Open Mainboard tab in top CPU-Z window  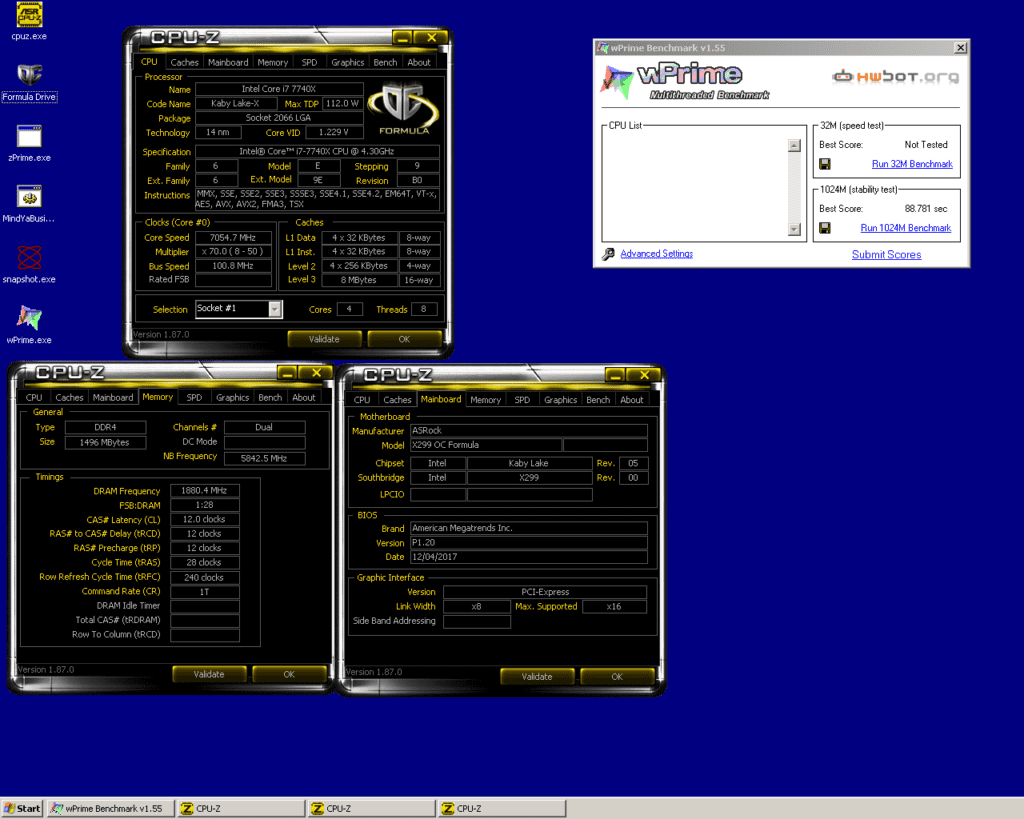point(228,63)
